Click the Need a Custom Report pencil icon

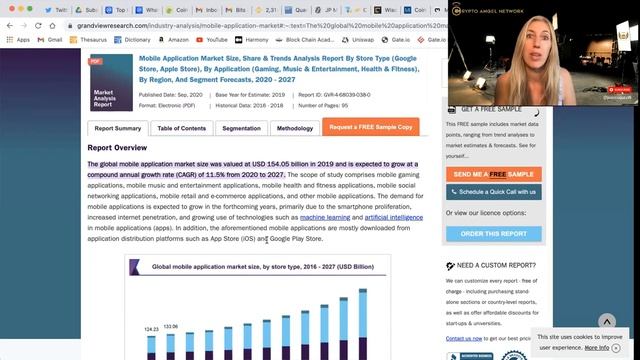click(450, 266)
